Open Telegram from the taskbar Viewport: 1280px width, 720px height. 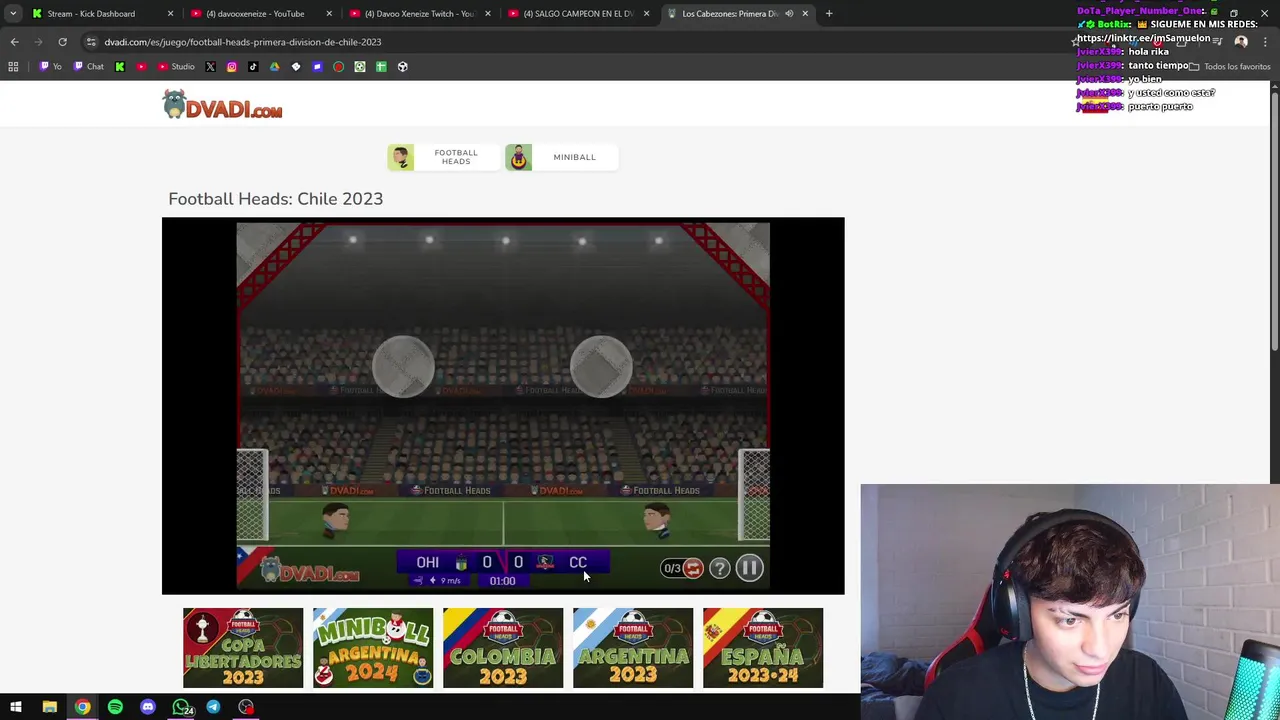coord(213,707)
